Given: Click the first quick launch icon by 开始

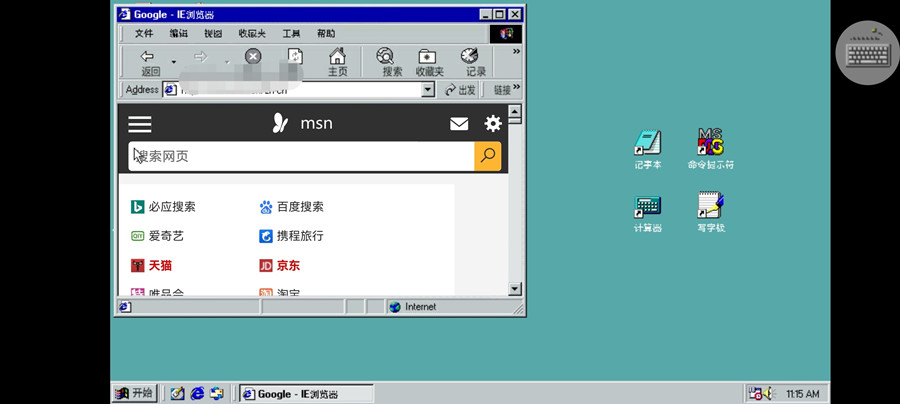Looking at the screenshot, I should [x=177, y=393].
